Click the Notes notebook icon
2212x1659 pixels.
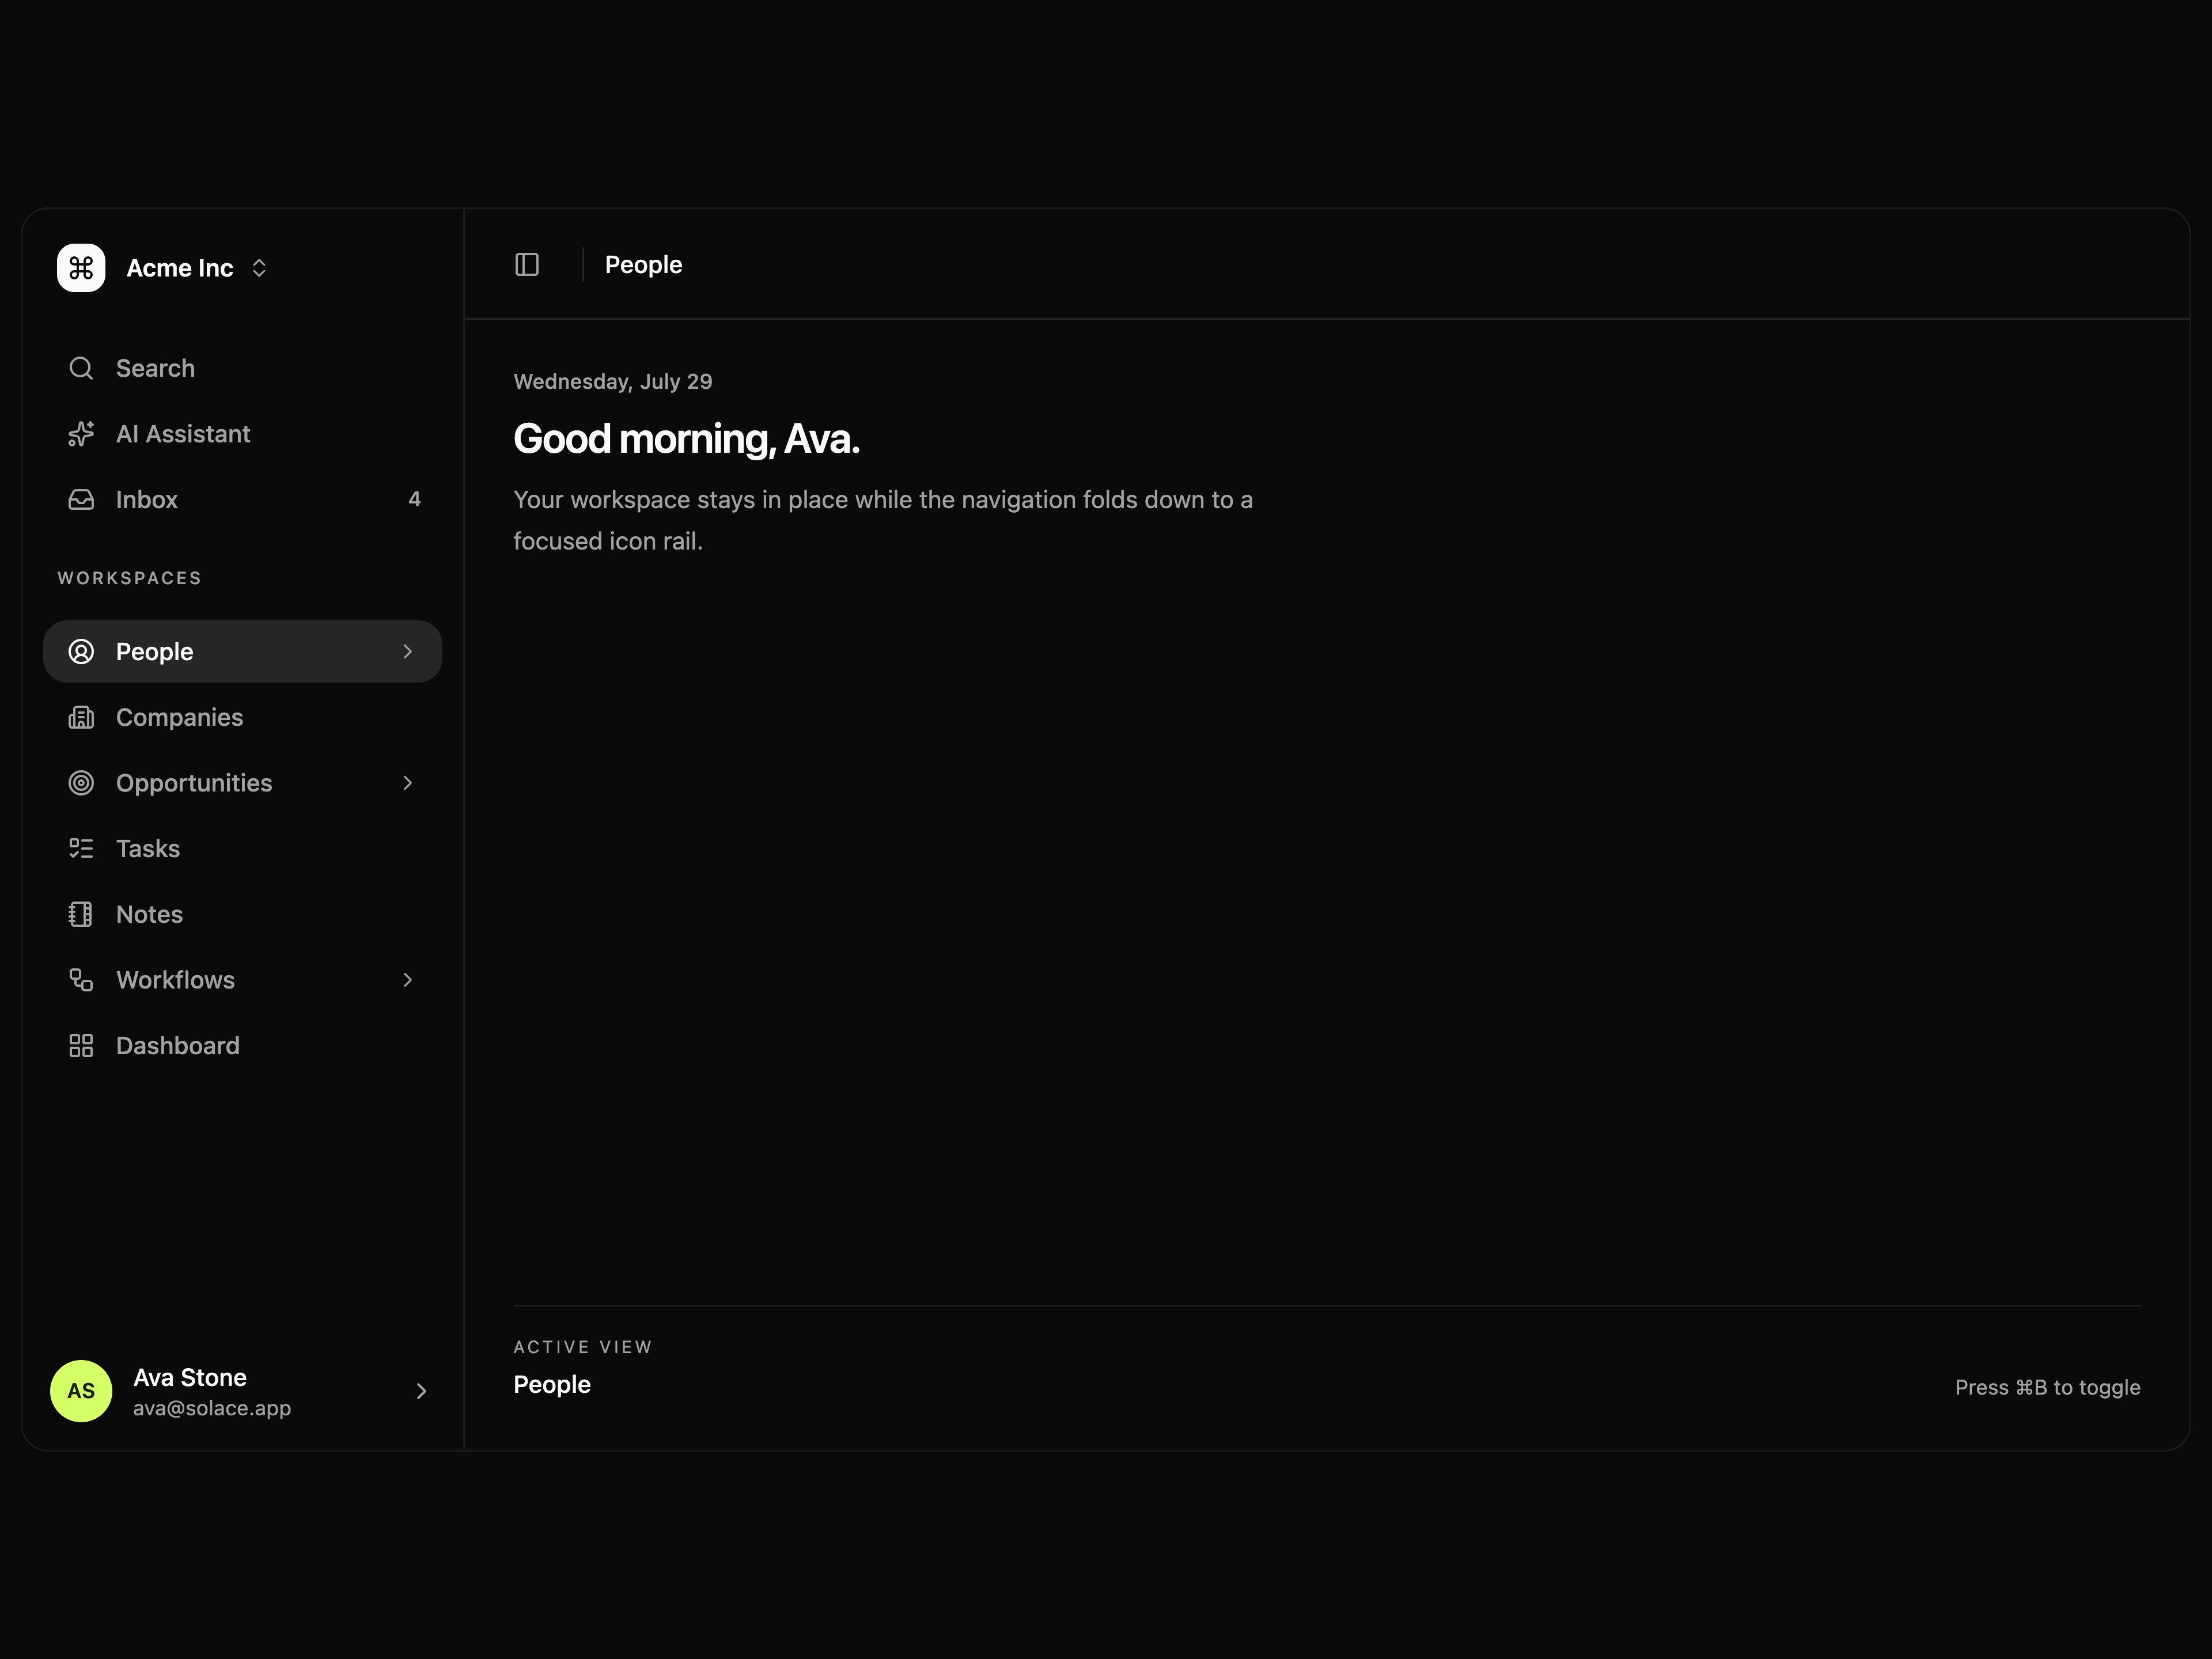[x=81, y=914]
